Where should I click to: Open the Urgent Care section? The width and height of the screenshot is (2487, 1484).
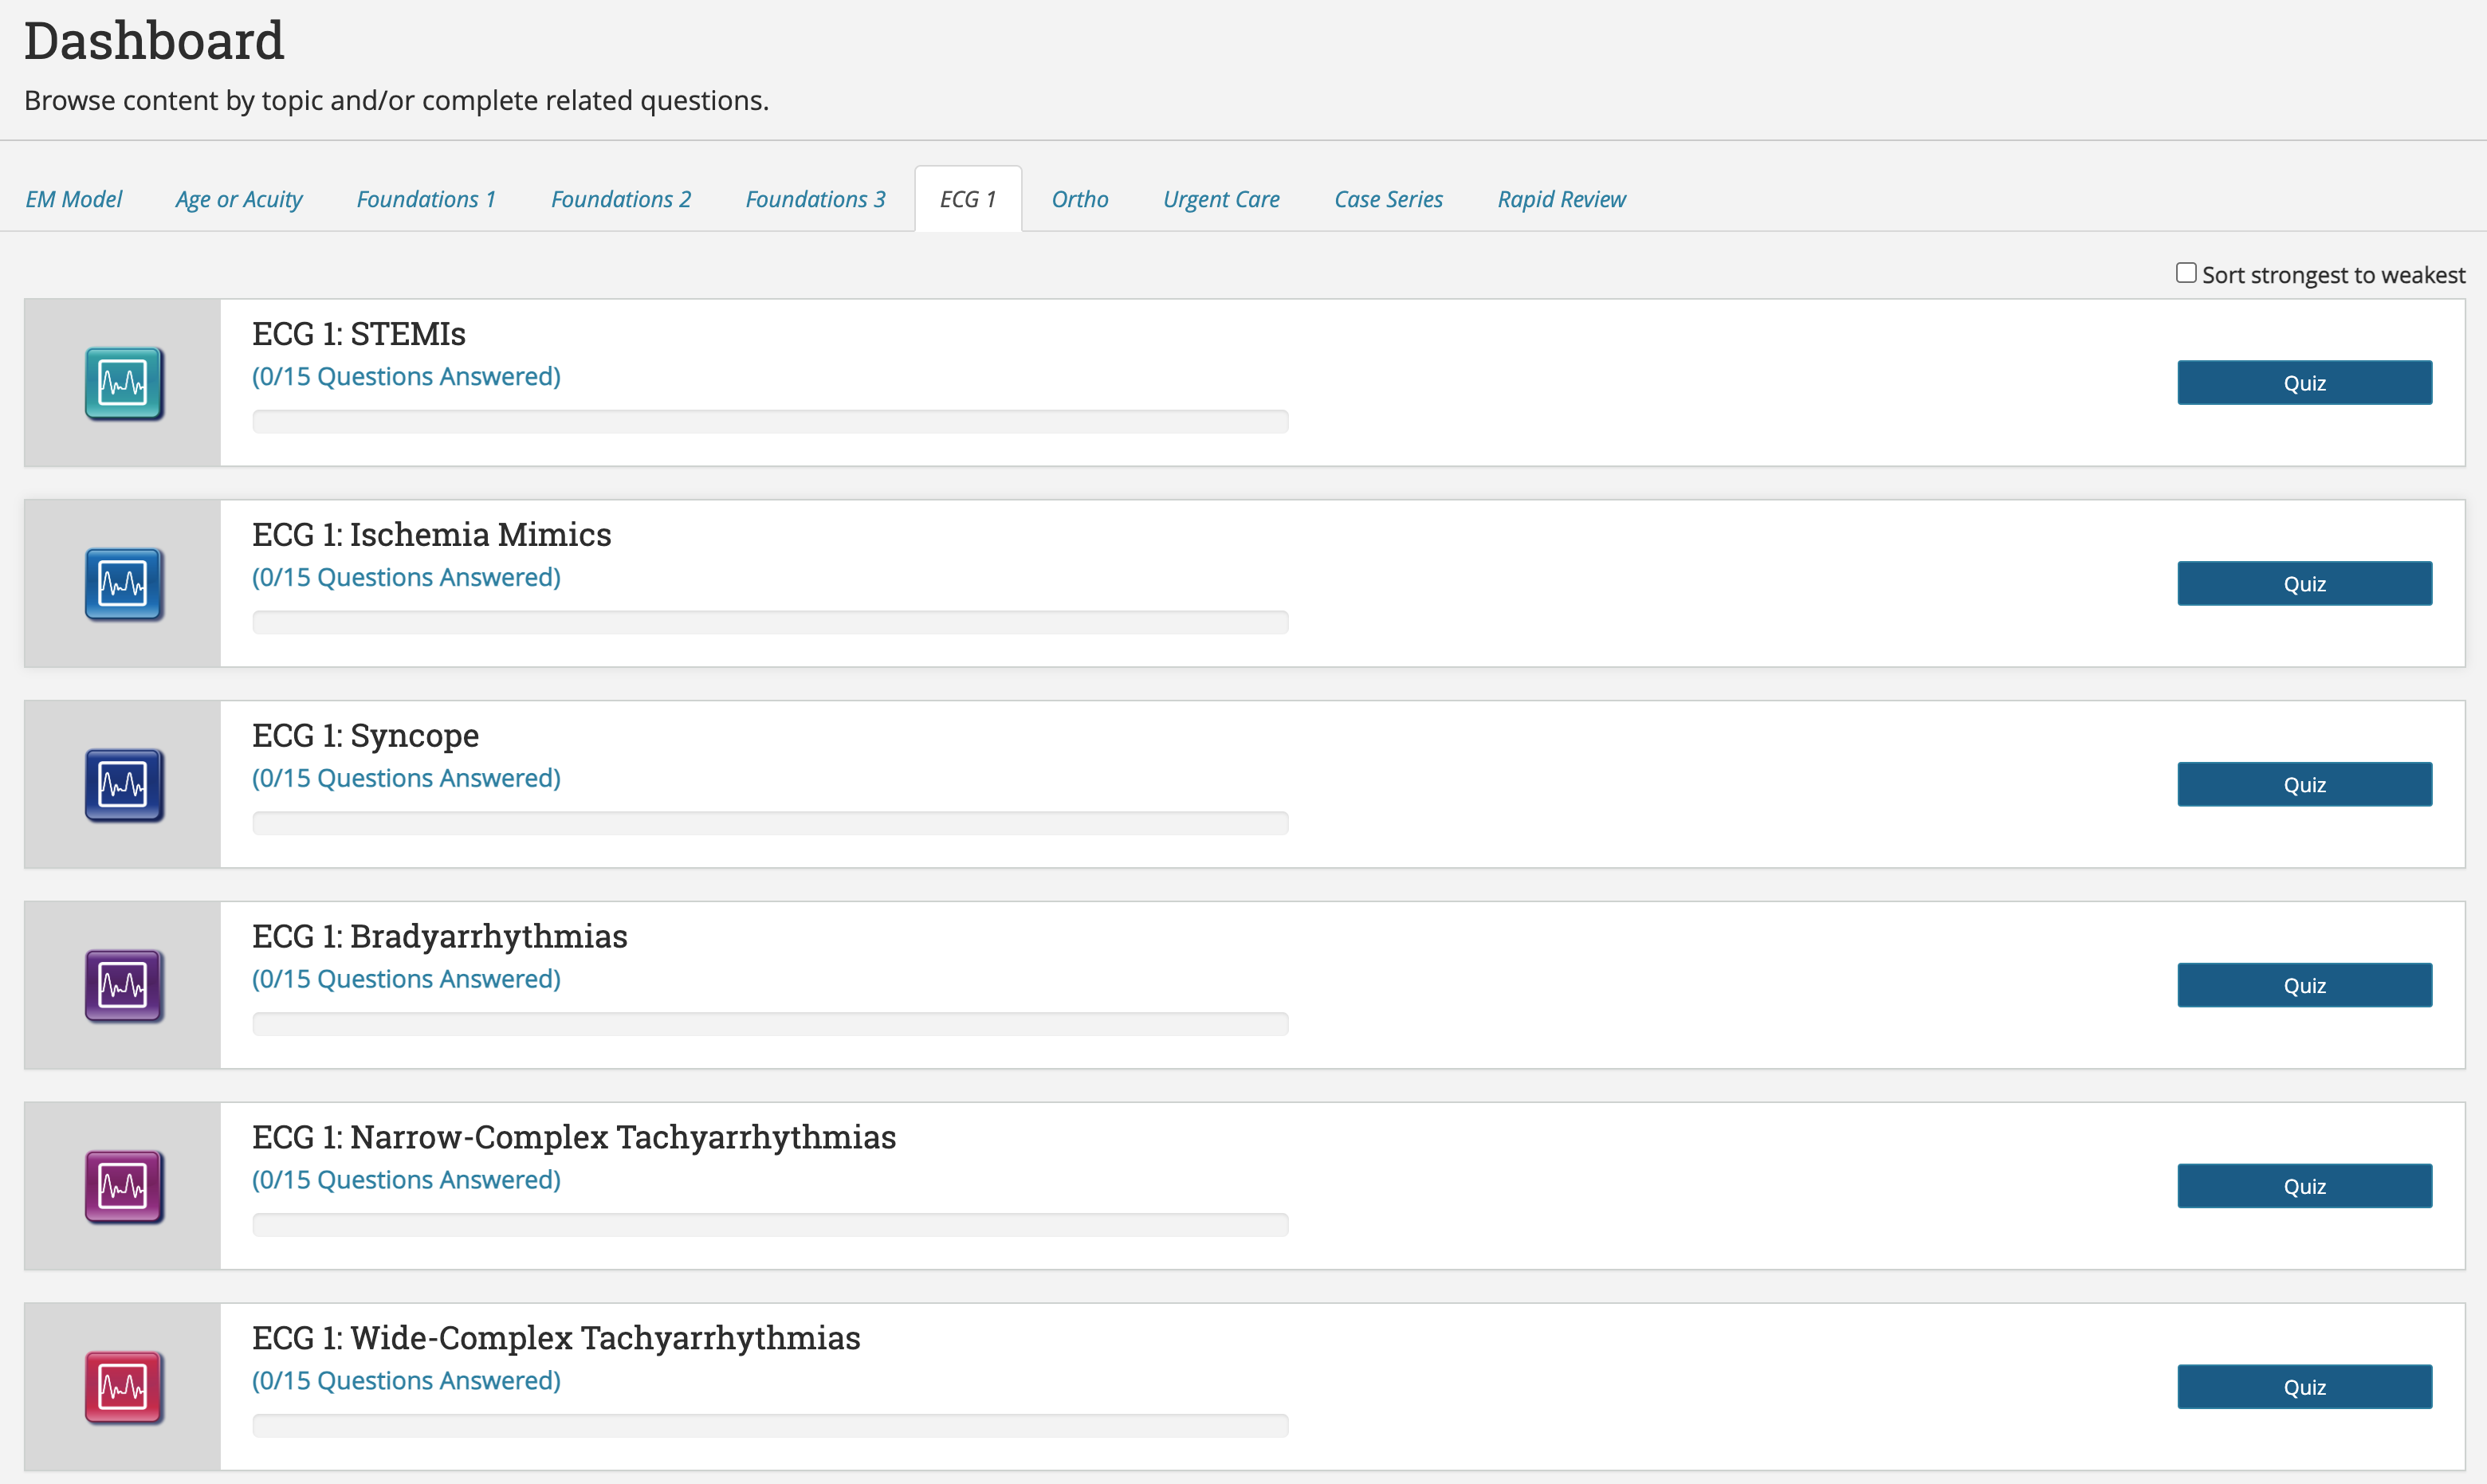(x=1221, y=198)
